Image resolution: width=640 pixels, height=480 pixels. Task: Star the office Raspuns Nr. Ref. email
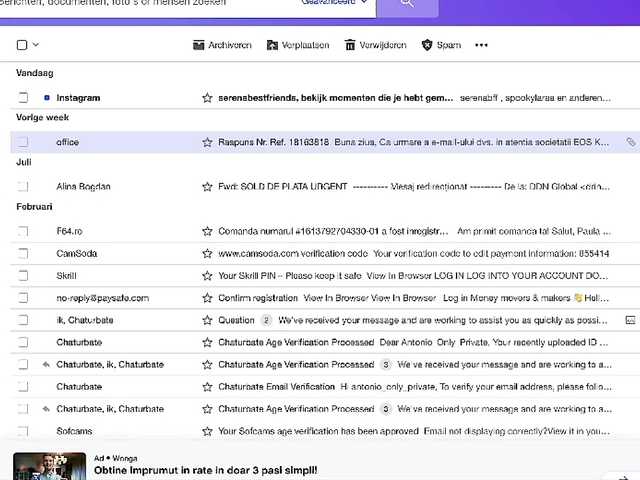pyautogui.click(x=207, y=142)
